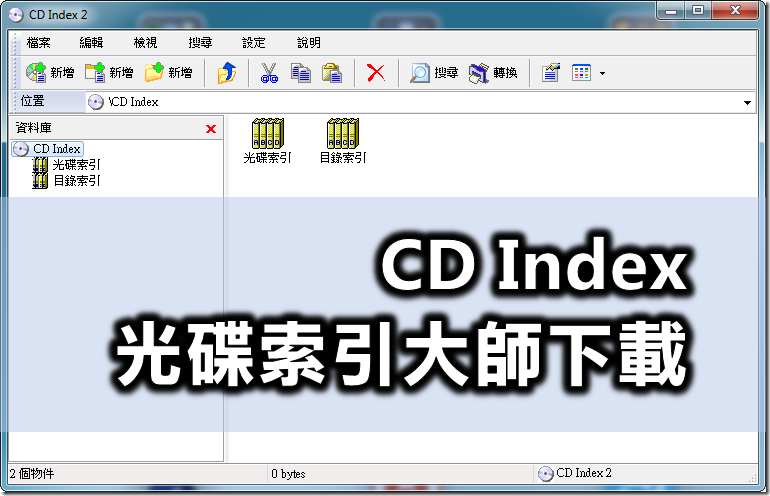Click the 資料庫 panel header

pyautogui.click(x=116, y=129)
